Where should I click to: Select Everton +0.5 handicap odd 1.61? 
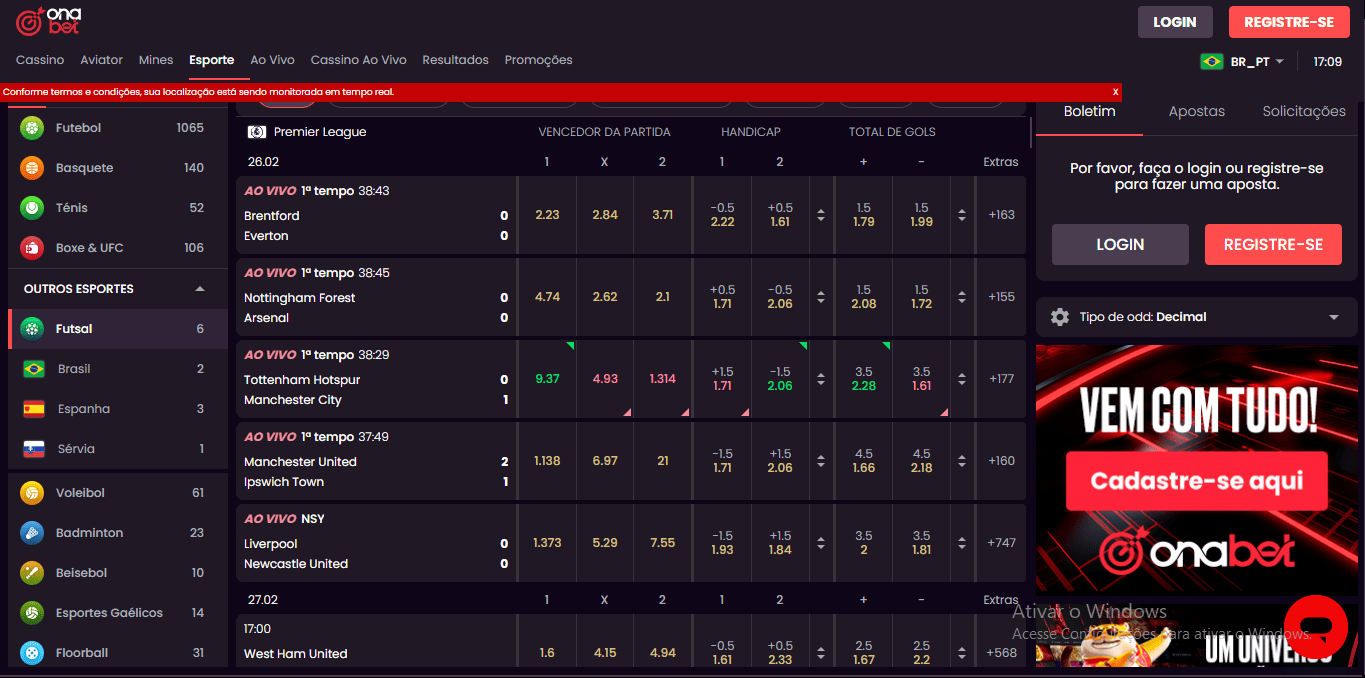tap(780, 215)
